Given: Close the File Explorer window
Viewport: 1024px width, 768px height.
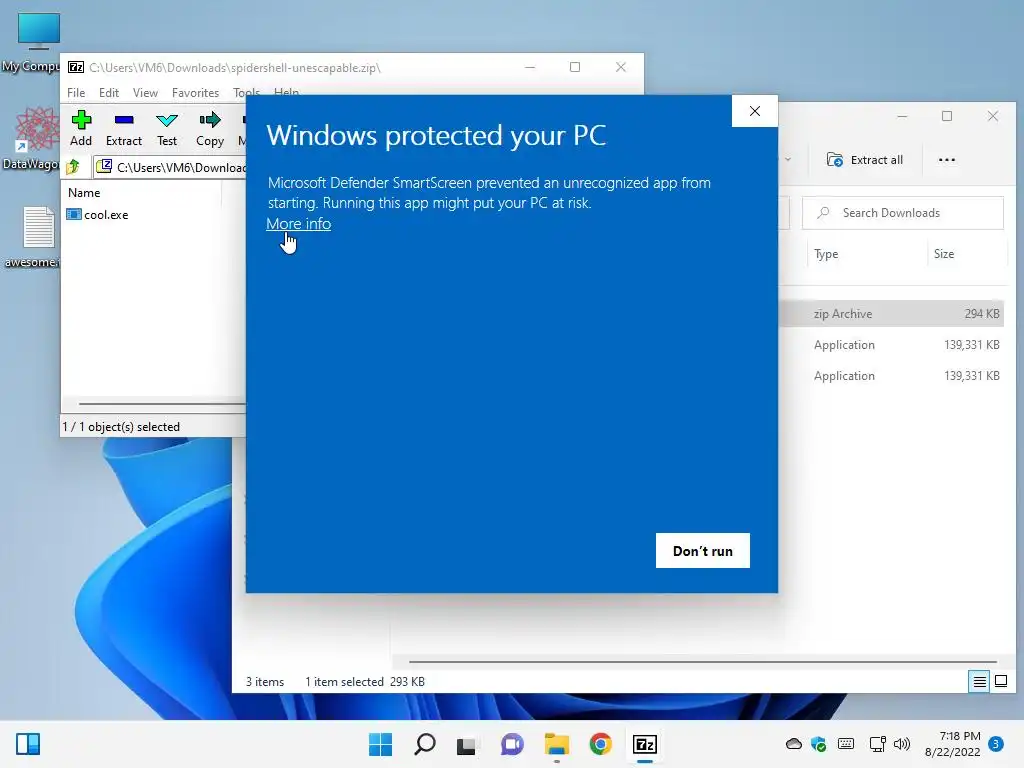Looking at the screenshot, I should (x=993, y=116).
